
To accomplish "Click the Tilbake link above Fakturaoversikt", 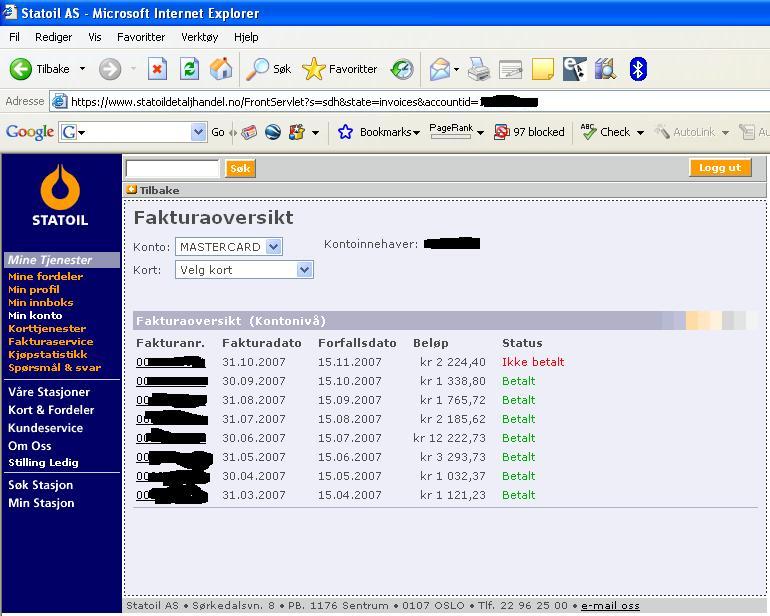I will click(153, 190).
